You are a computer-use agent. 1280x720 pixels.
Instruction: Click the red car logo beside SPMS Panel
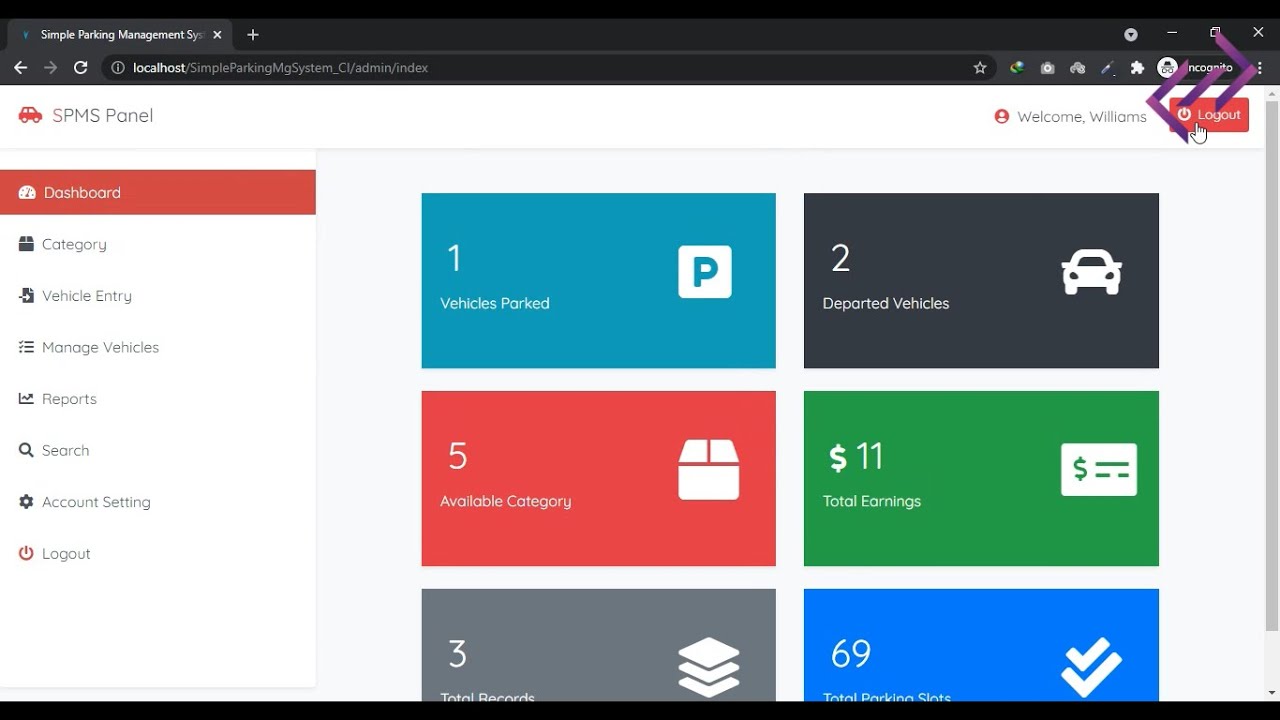(30, 115)
